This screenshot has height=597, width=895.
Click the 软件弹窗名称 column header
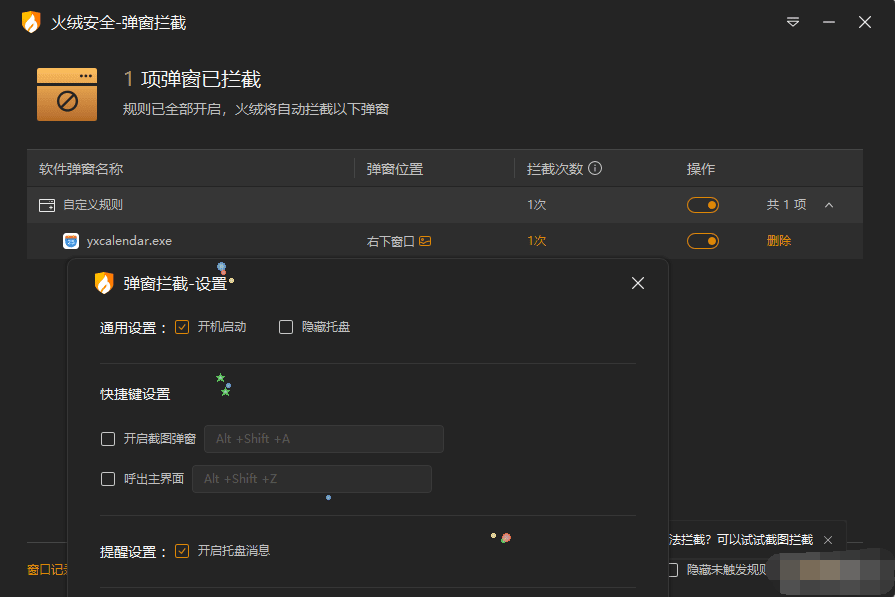coord(81,169)
